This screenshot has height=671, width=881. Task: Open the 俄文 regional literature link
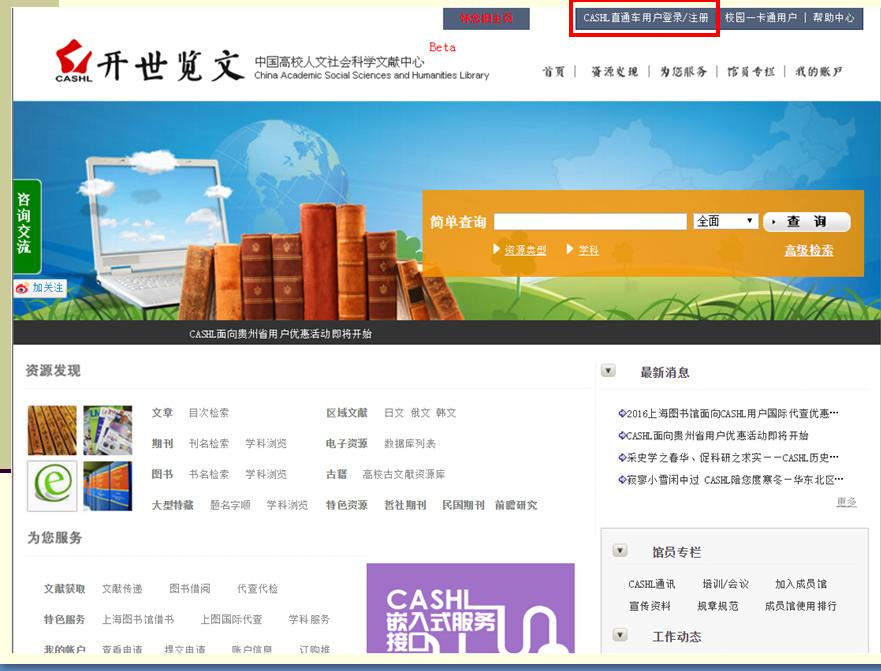(420, 413)
